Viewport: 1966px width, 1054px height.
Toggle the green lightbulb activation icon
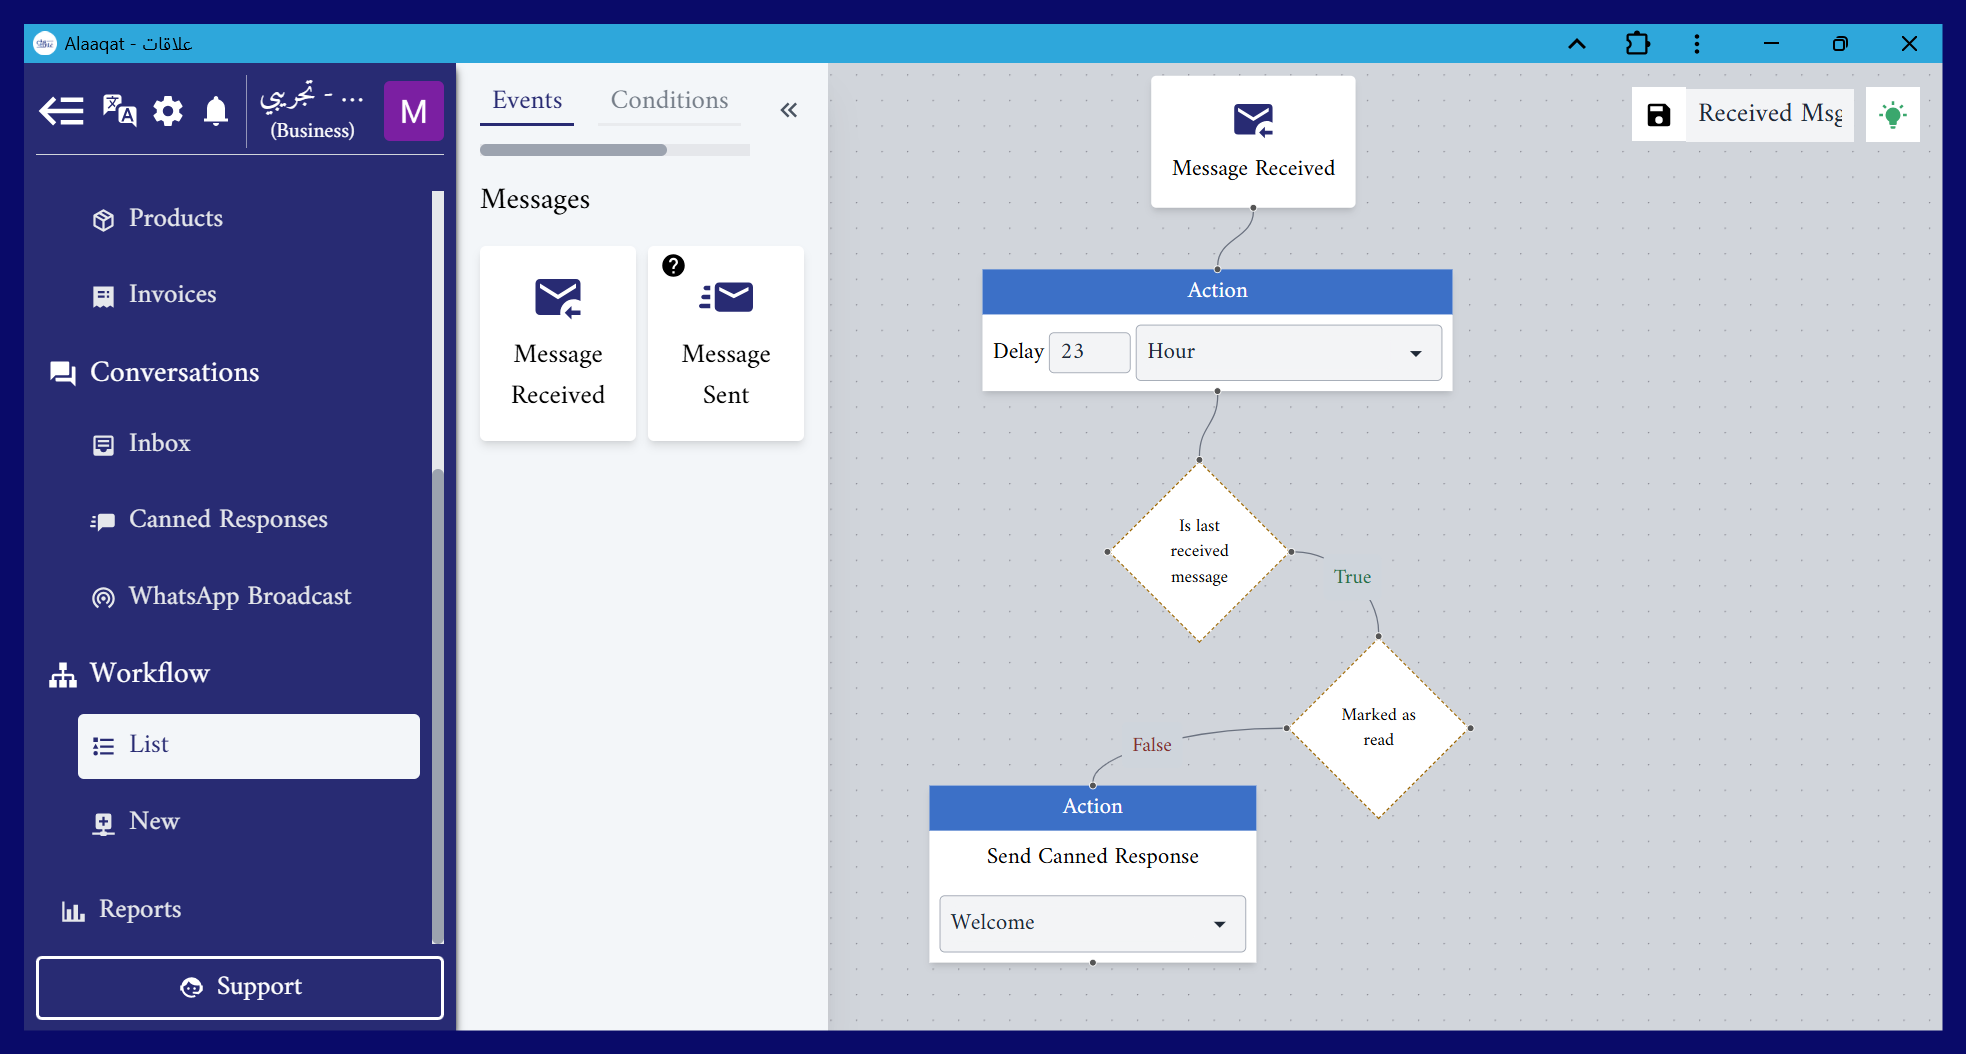coord(1892,115)
